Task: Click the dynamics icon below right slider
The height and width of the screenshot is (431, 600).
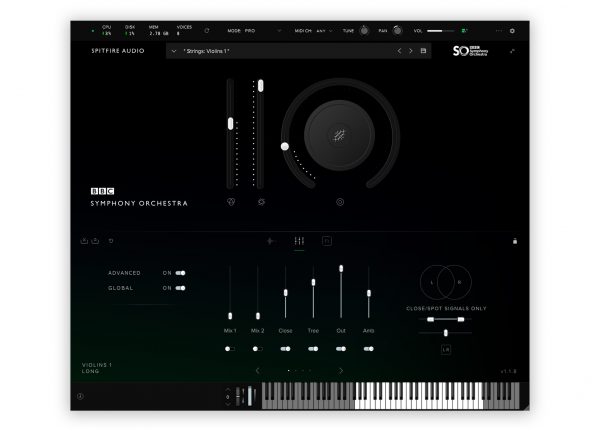Action: tap(261, 202)
